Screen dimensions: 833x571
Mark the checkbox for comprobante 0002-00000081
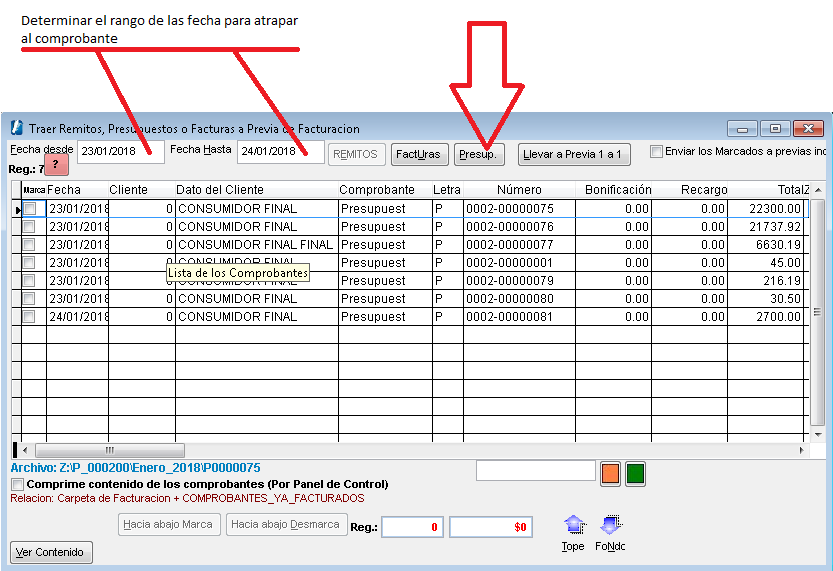point(29,317)
